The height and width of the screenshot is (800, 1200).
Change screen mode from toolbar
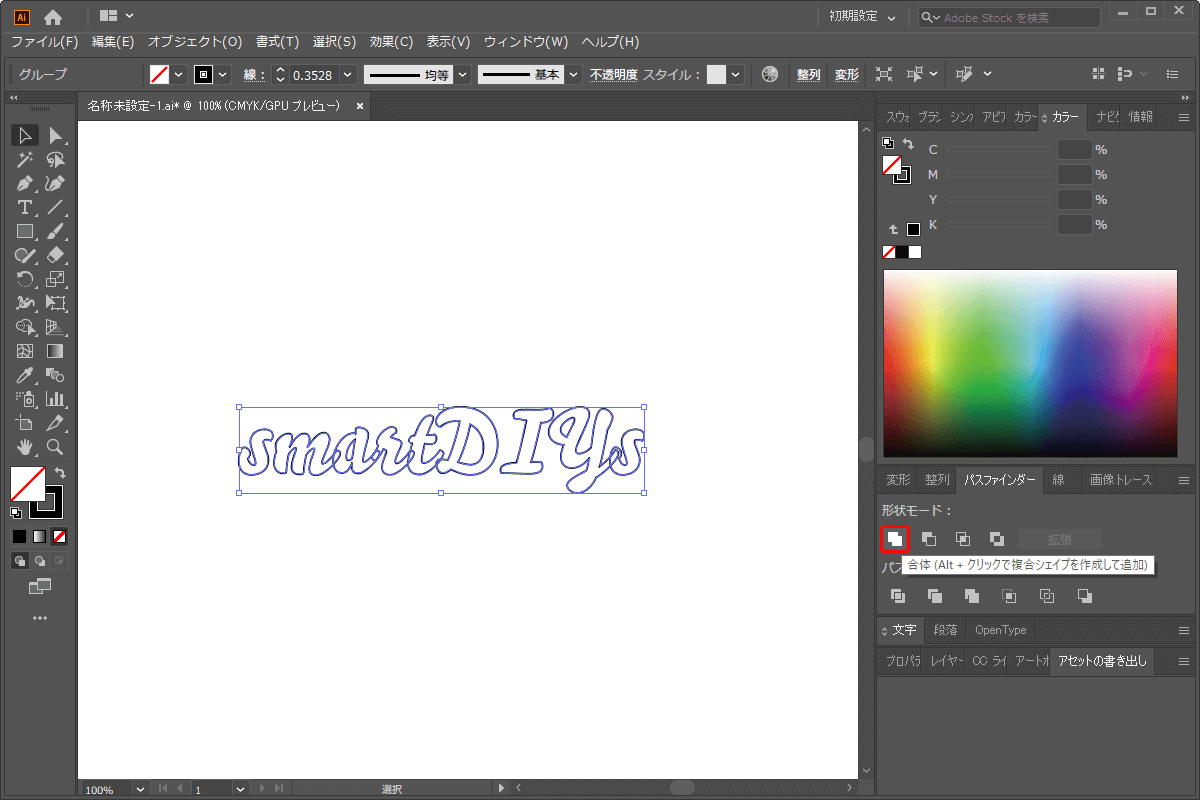point(39,587)
